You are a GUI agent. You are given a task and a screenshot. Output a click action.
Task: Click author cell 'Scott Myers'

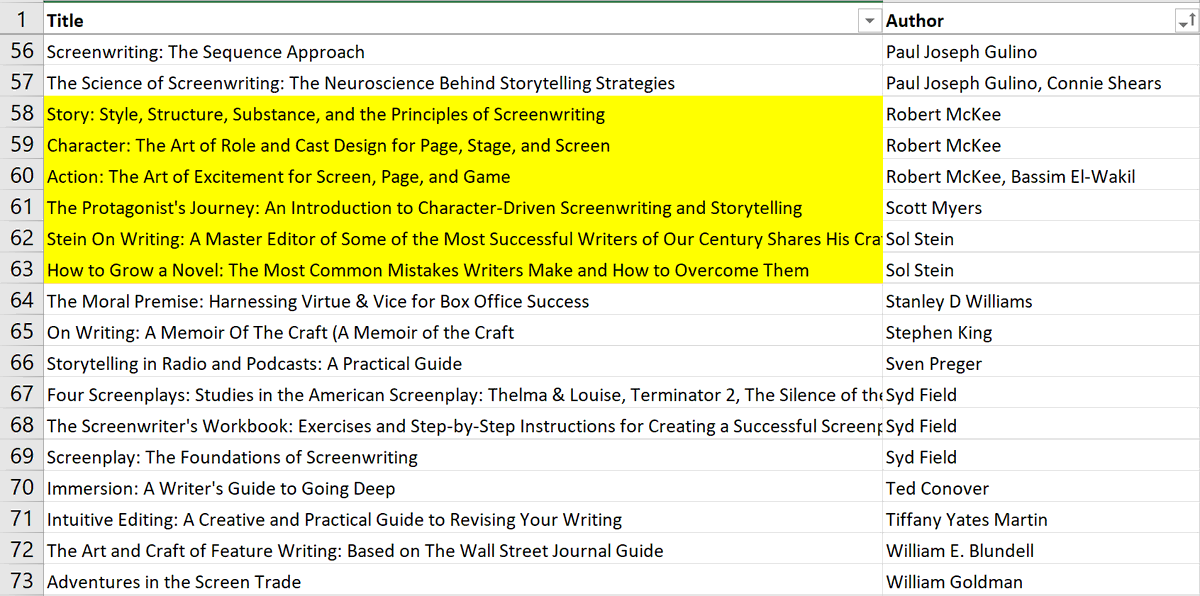coord(1041,208)
